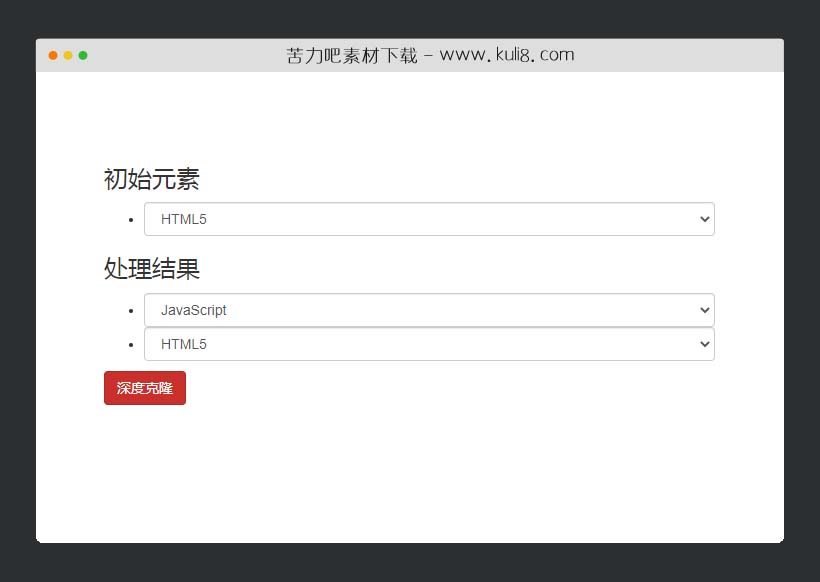Click the bullet point beside the bottom HTML5 select
This screenshot has width=820, height=582.
click(131, 344)
